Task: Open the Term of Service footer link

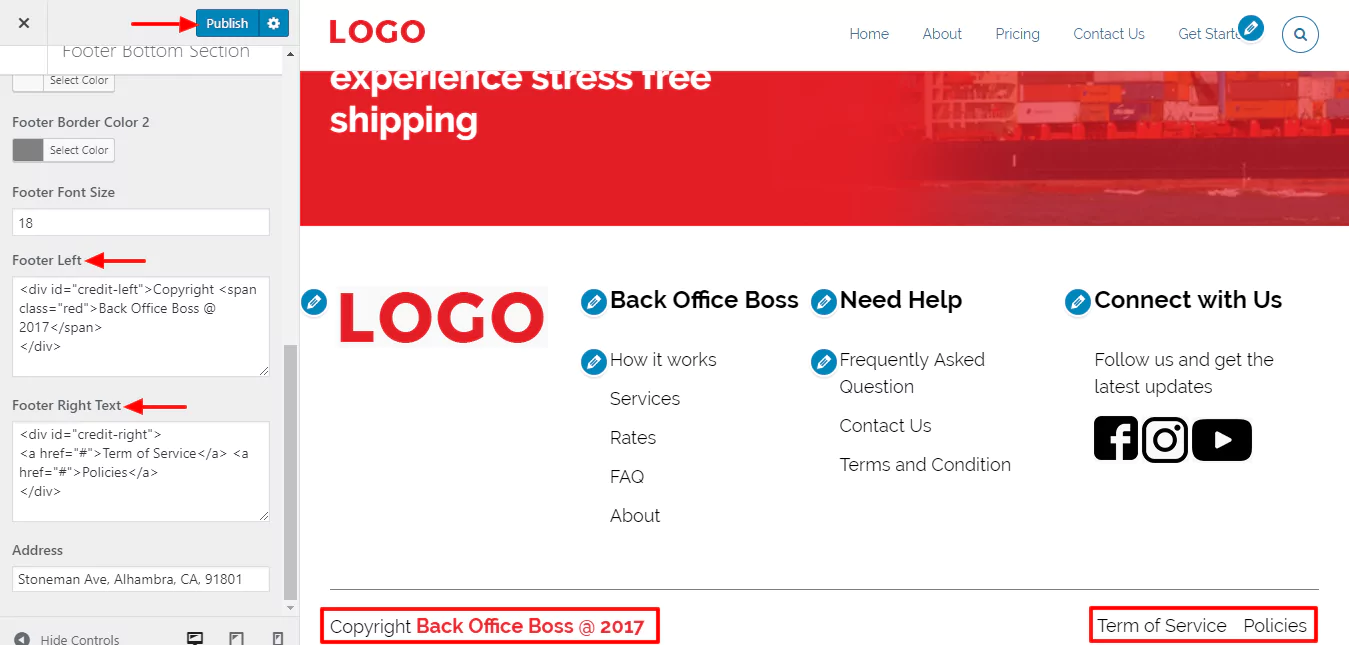Action: click(x=1162, y=626)
